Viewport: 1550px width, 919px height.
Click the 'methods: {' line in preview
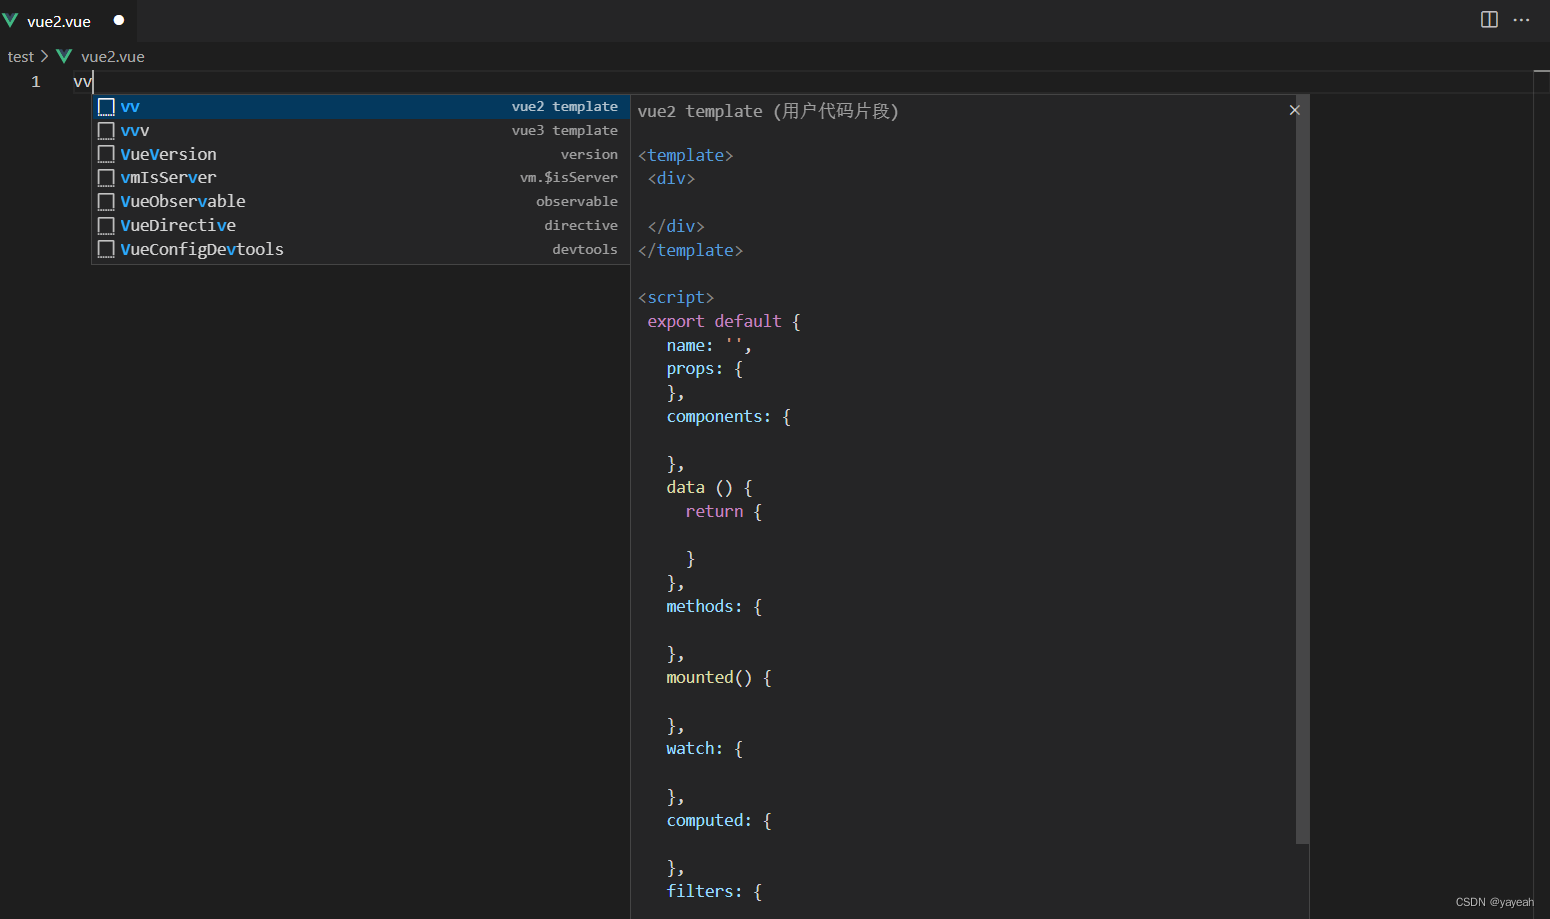pos(714,606)
